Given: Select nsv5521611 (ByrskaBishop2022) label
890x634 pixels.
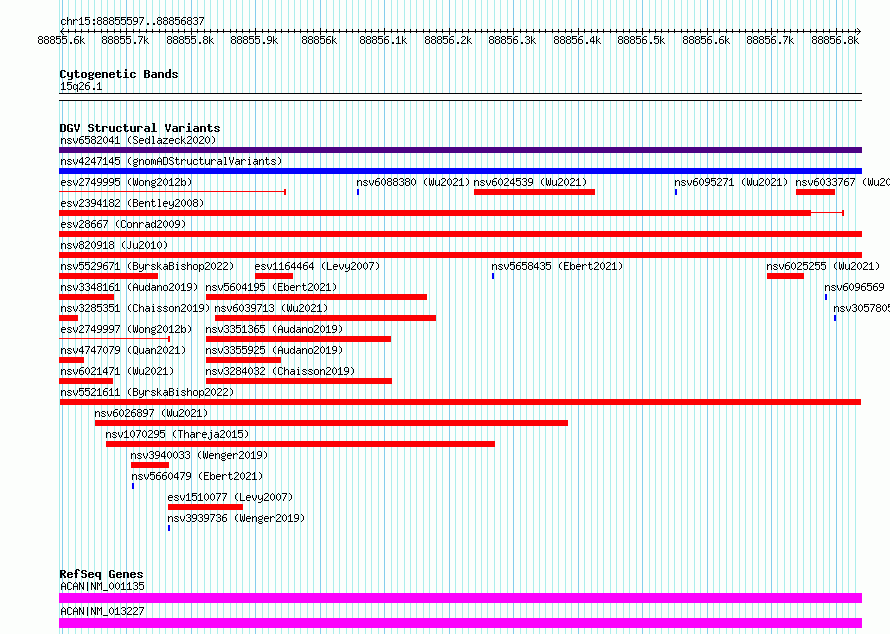Looking at the screenshot, I should tap(147, 392).
